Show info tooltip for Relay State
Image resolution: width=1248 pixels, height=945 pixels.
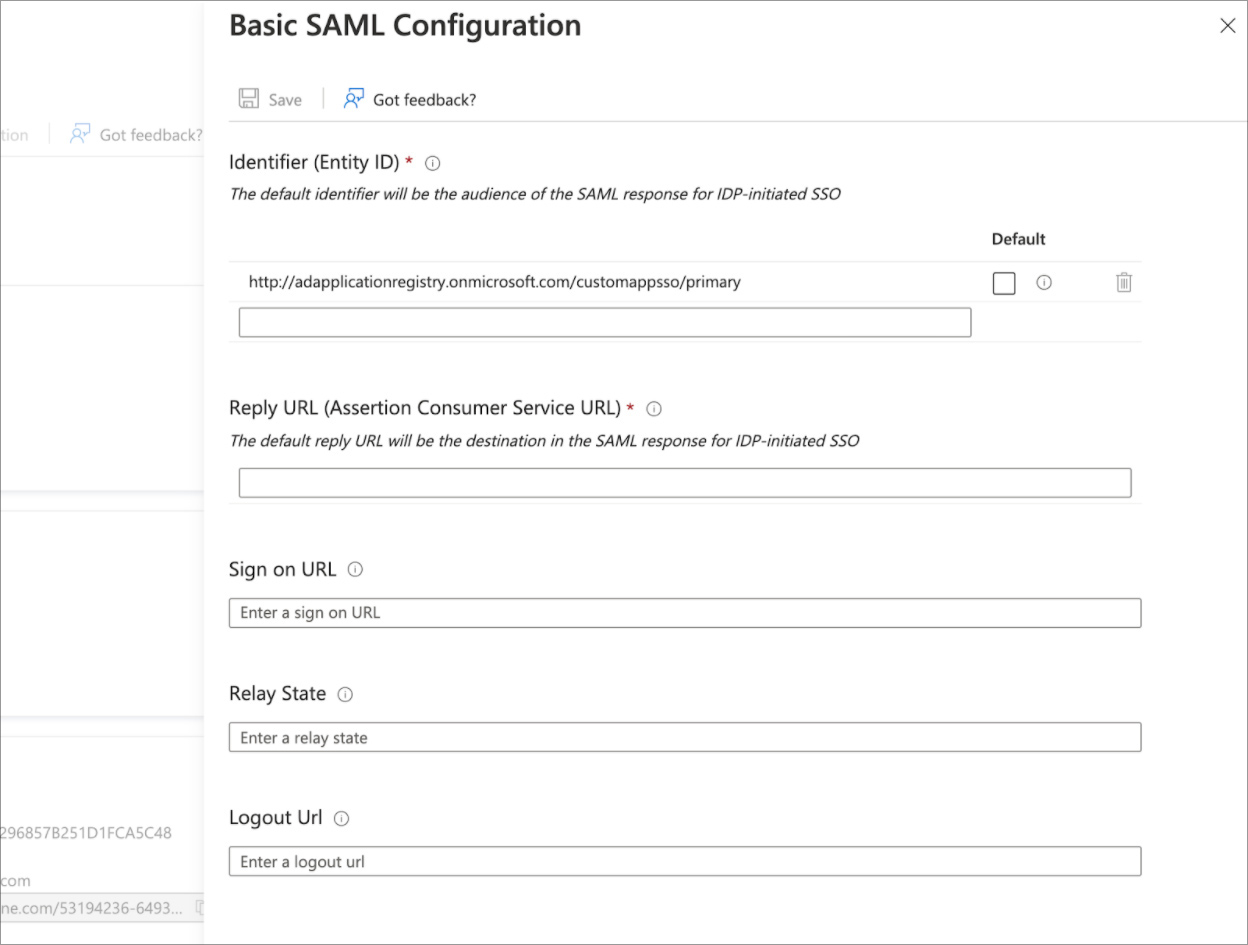(x=345, y=694)
